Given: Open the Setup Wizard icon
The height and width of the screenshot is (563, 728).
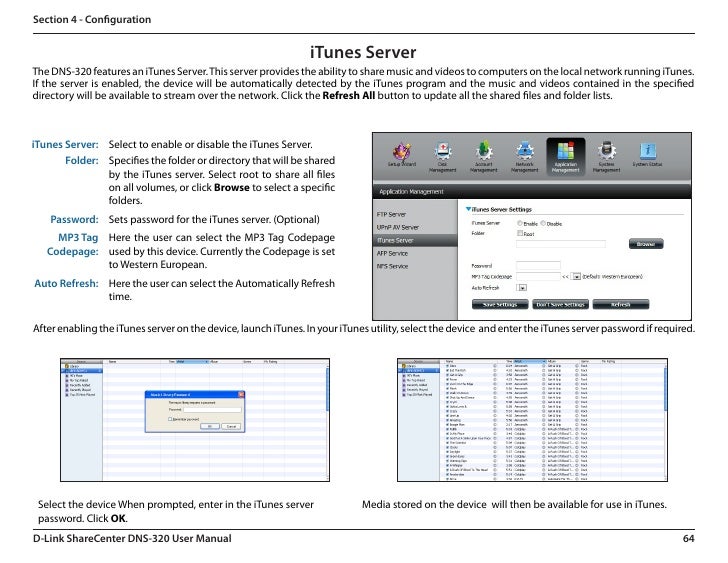Looking at the screenshot, I should coord(402,155).
